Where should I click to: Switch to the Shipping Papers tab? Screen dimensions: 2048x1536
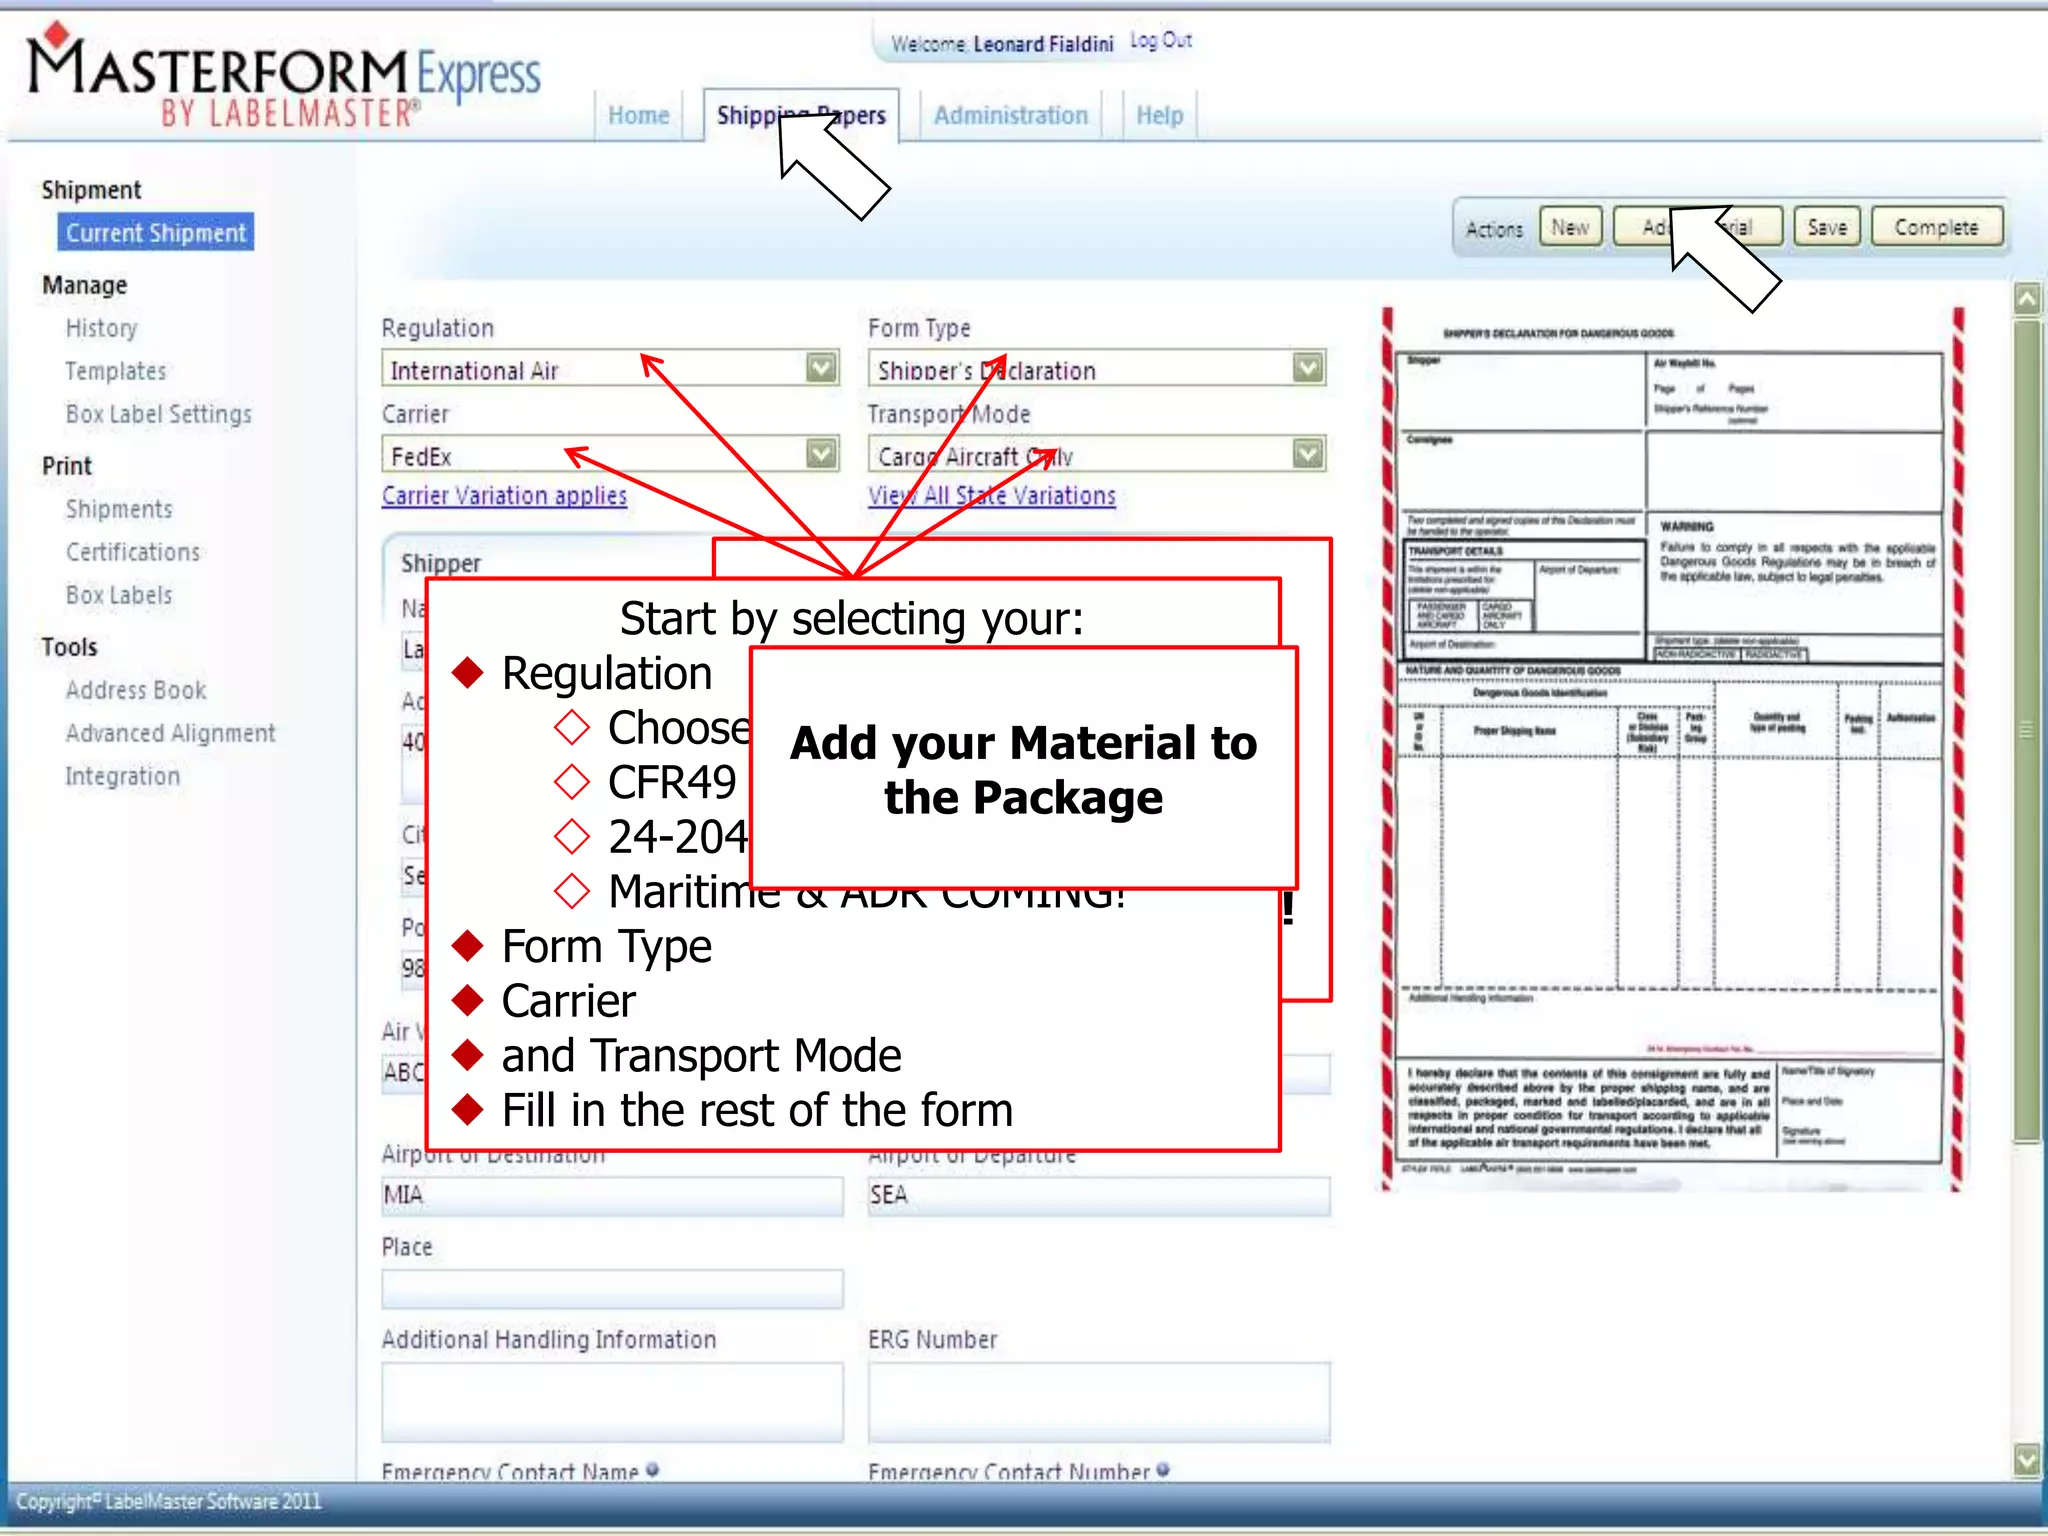tap(801, 116)
